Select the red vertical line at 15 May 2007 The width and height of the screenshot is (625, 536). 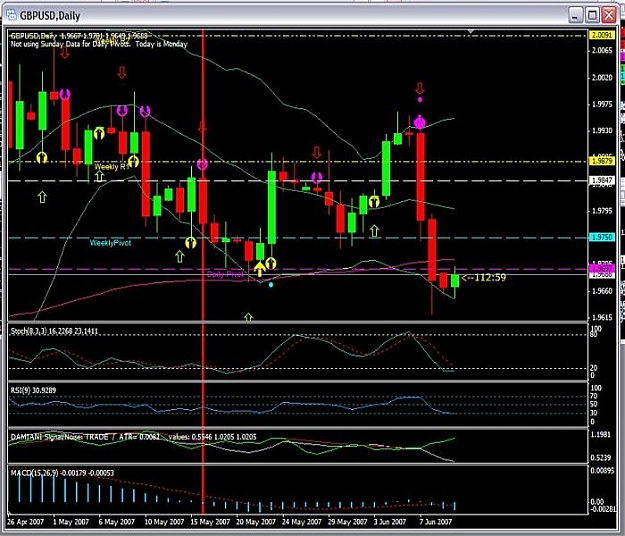203,271
